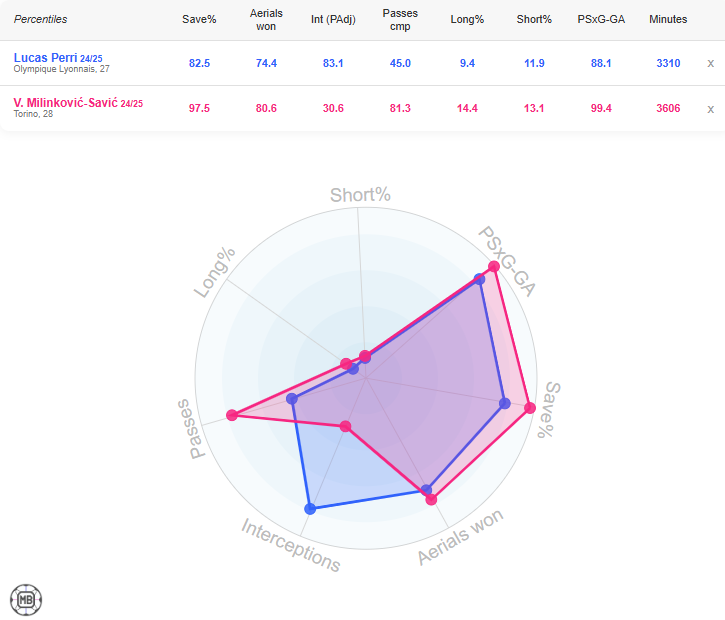Click the Aerials won axis label on radar
725x620 pixels.
click(460, 537)
